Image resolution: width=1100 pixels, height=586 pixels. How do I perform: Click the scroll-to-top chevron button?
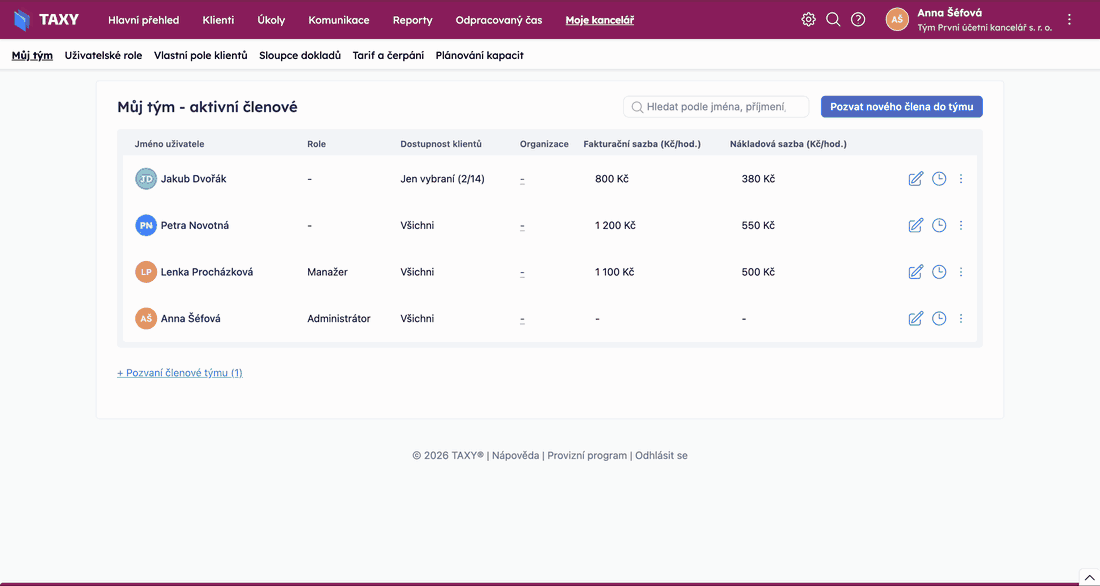pos(1089,577)
